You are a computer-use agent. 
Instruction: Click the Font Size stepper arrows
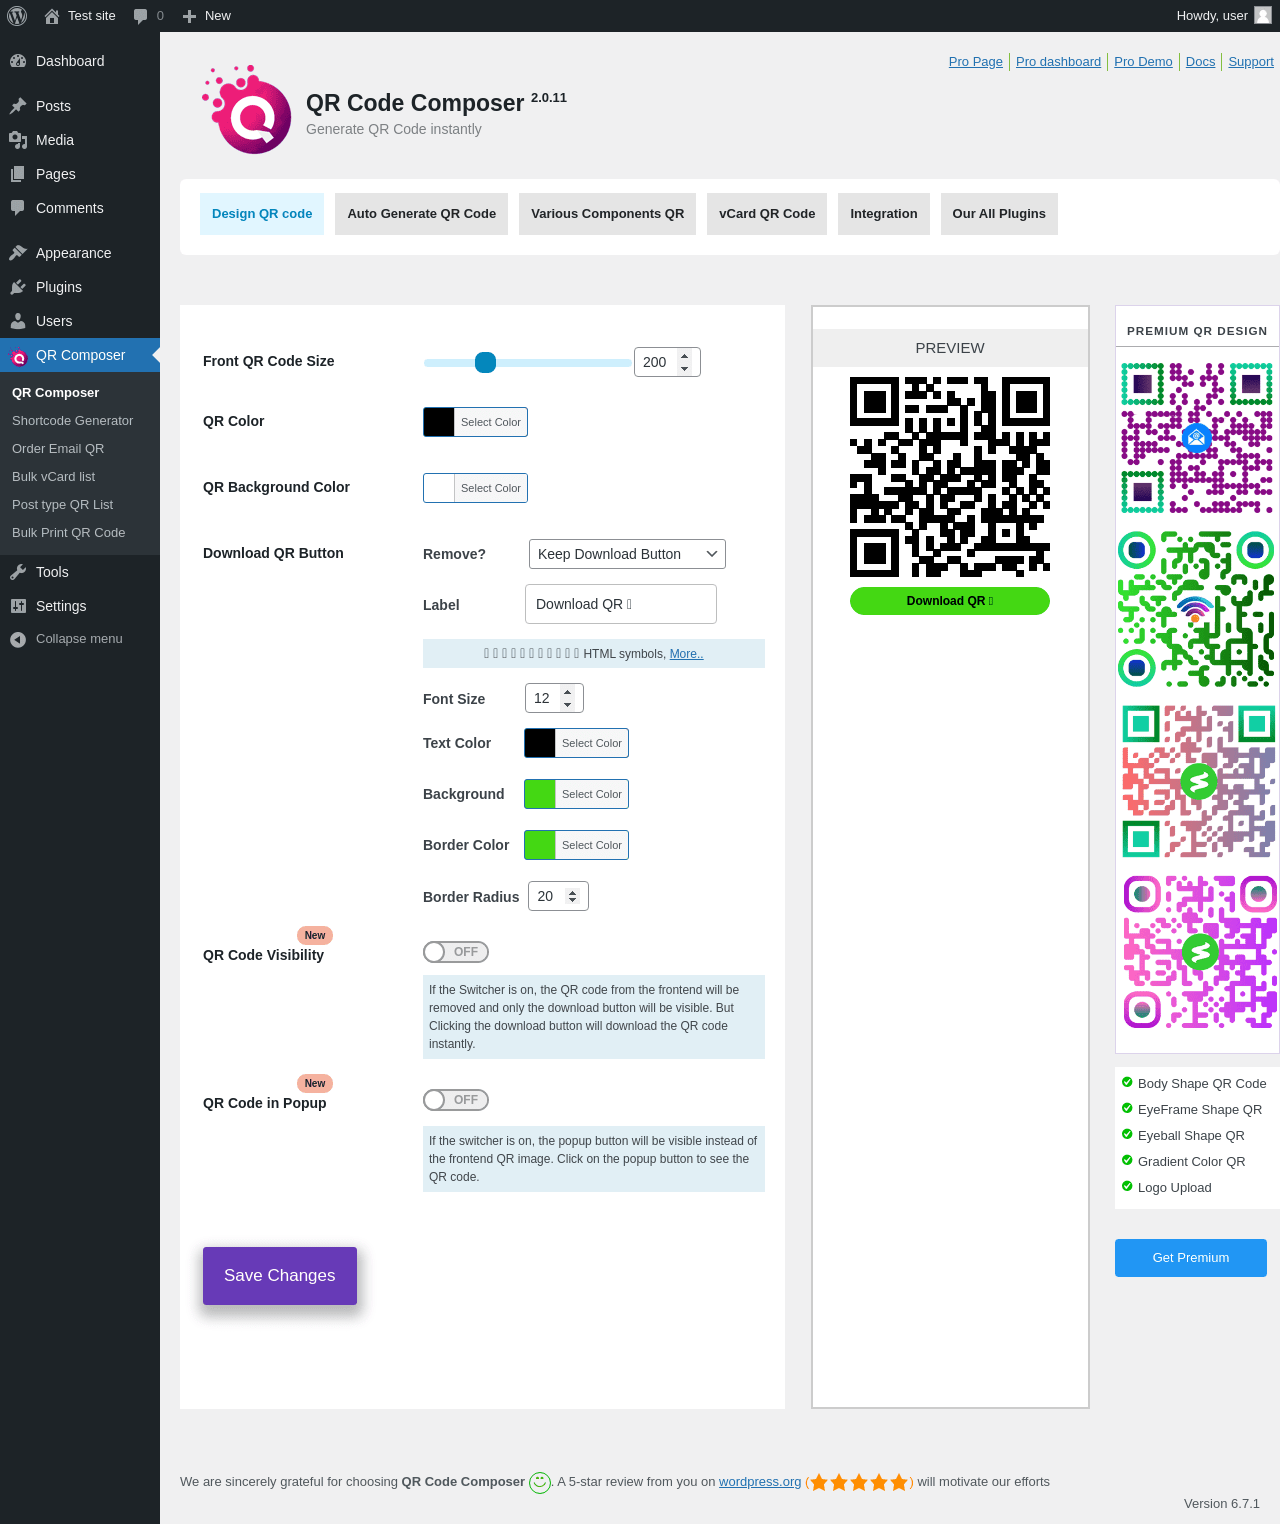(x=568, y=698)
